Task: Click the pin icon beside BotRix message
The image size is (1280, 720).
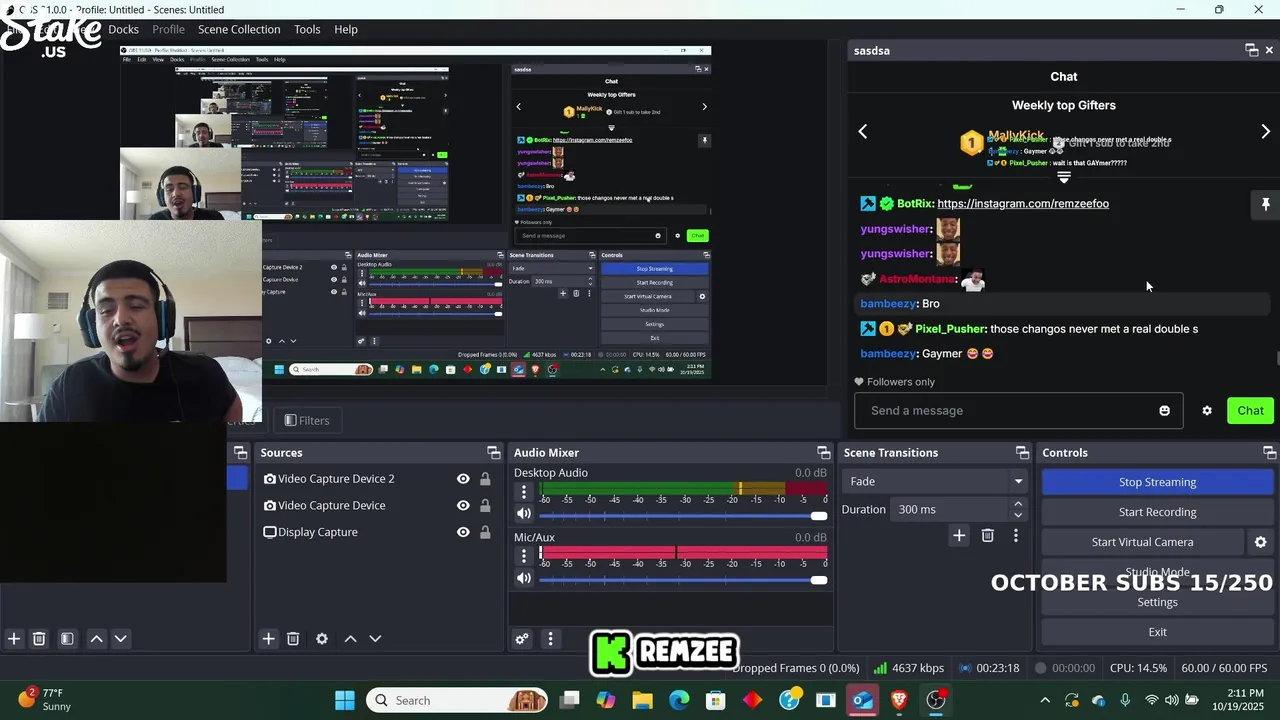Action: 1265,204
